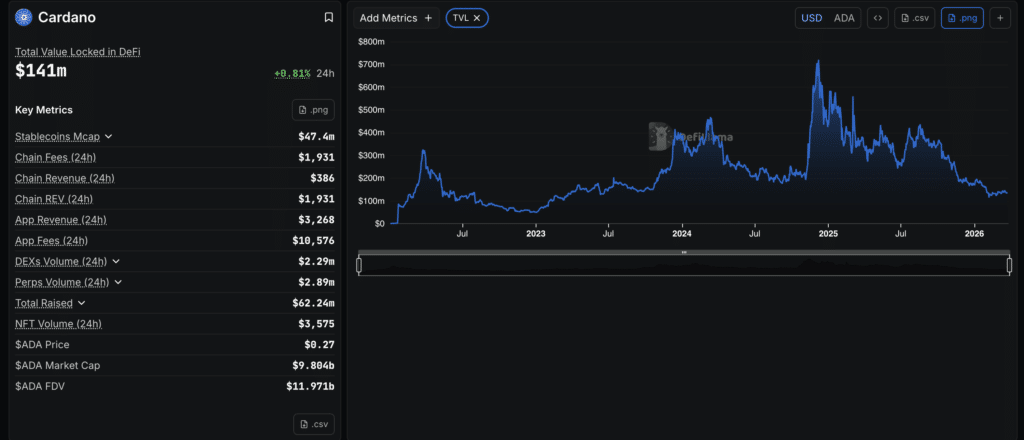Viewport: 1024px width, 440px height.
Task: Expand the Total Raised row
Action: (x=82, y=303)
